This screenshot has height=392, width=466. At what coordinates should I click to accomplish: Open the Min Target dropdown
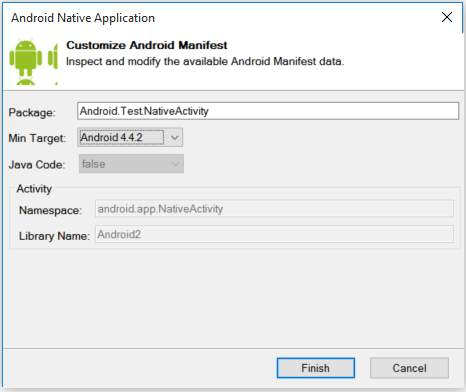click(130, 137)
